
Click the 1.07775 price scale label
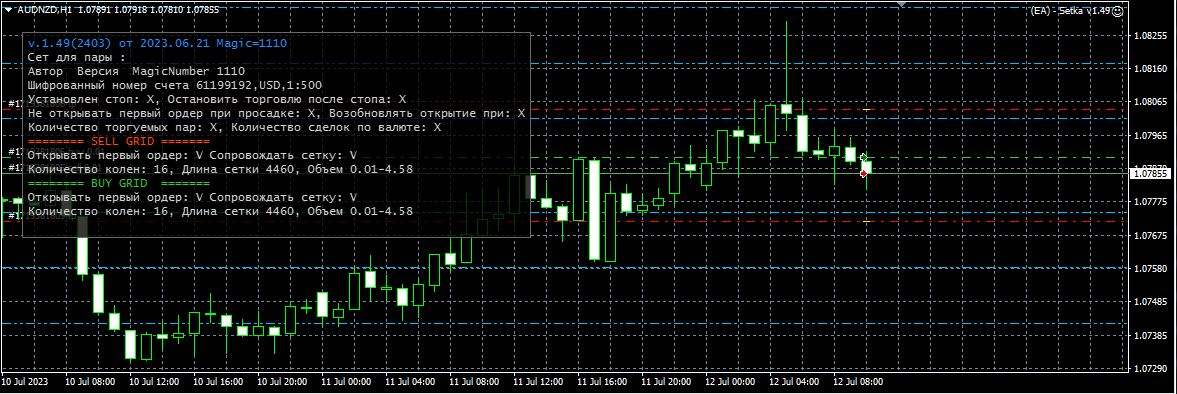pyautogui.click(x=1151, y=202)
